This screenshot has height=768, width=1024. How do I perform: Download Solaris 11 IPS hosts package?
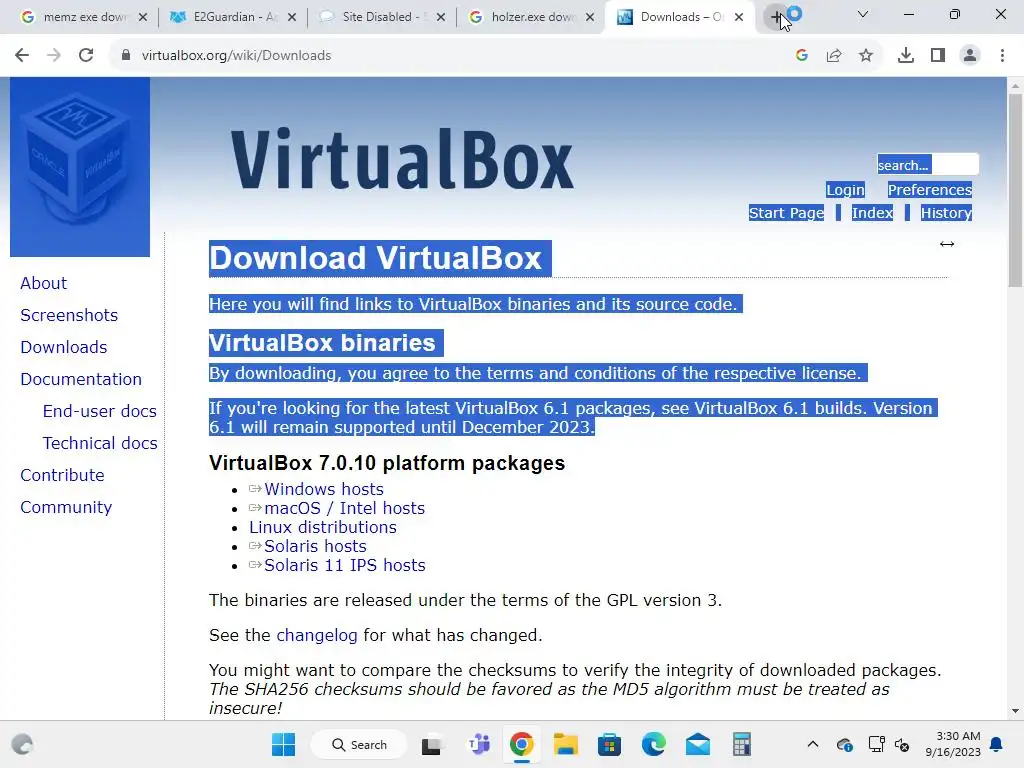[344, 565]
